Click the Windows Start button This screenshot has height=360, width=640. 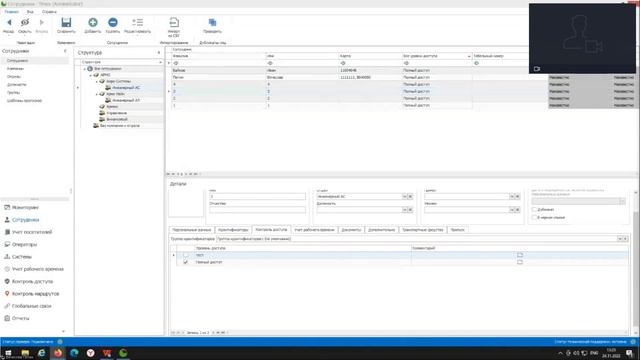8,353
